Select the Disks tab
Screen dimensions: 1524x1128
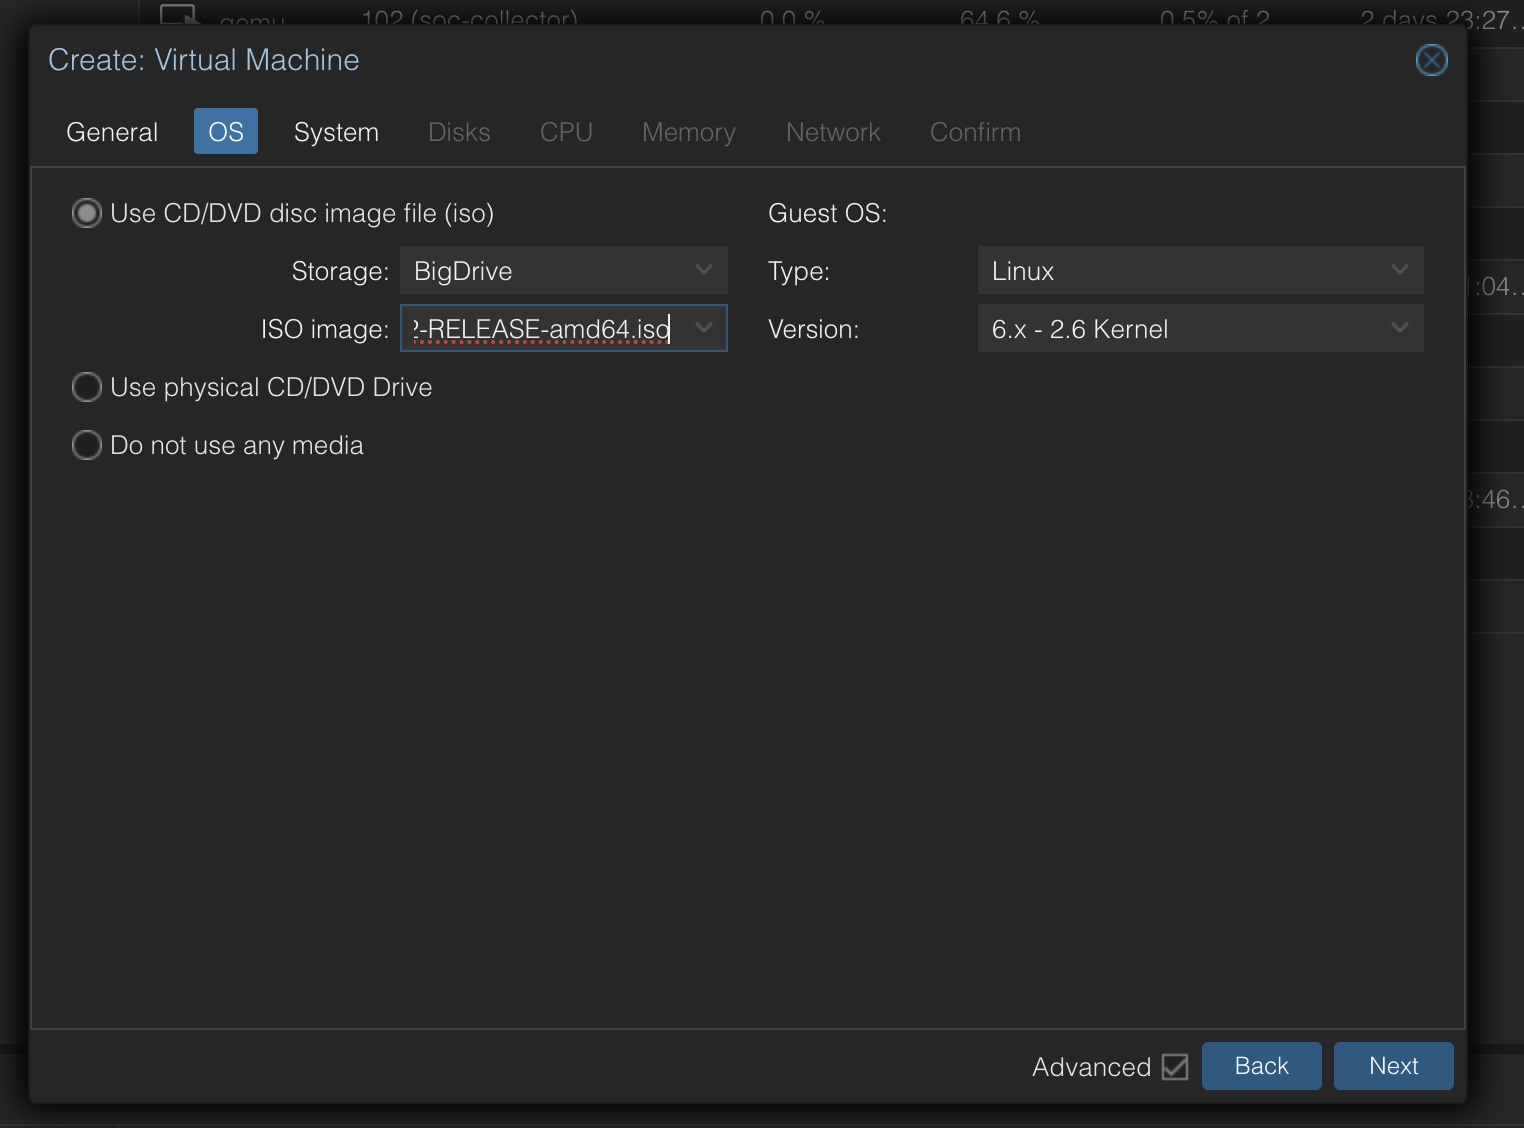458,131
